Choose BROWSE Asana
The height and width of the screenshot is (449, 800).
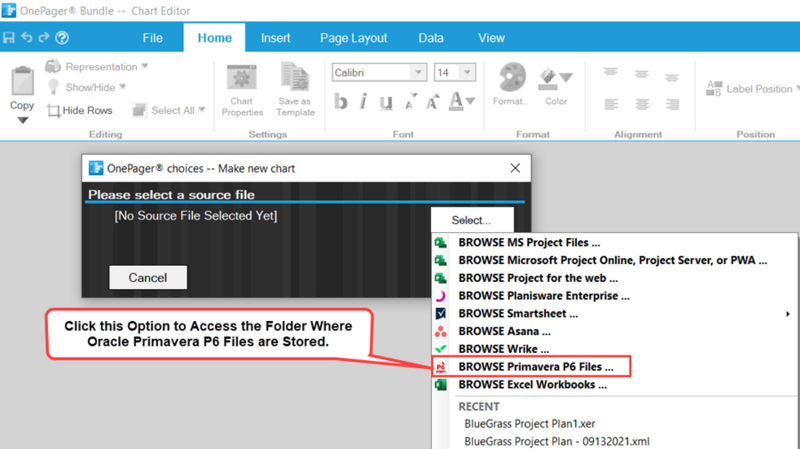(x=614, y=331)
